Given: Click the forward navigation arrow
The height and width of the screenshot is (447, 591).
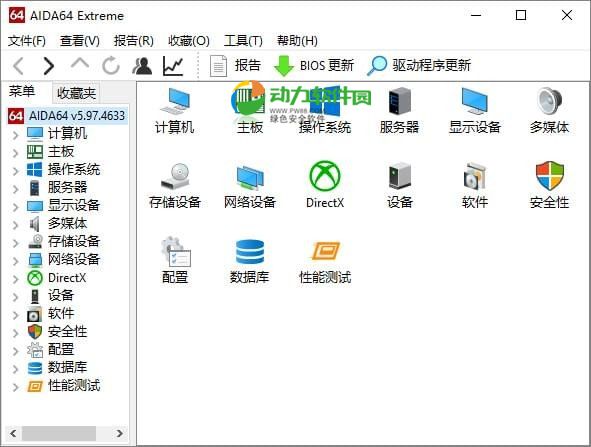Looking at the screenshot, I should [48, 66].
